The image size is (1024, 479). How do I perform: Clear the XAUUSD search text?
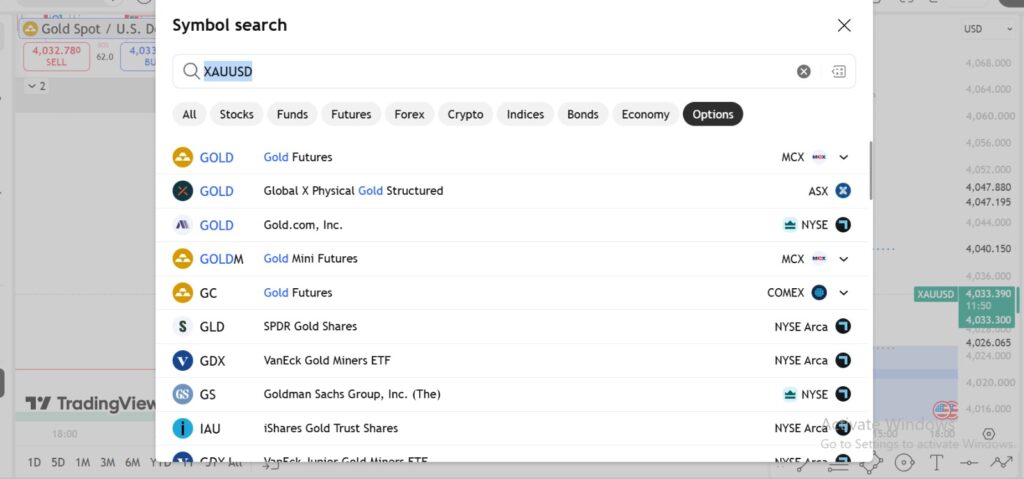click(x=804, y=72)
